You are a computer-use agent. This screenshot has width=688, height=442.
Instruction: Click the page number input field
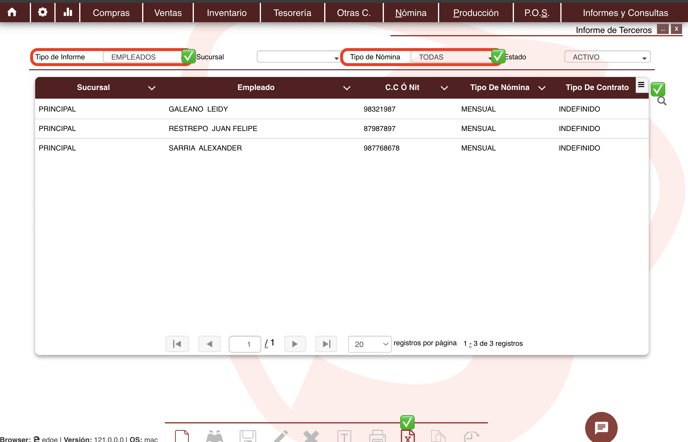pyautogui.click(x=245, y=344)
